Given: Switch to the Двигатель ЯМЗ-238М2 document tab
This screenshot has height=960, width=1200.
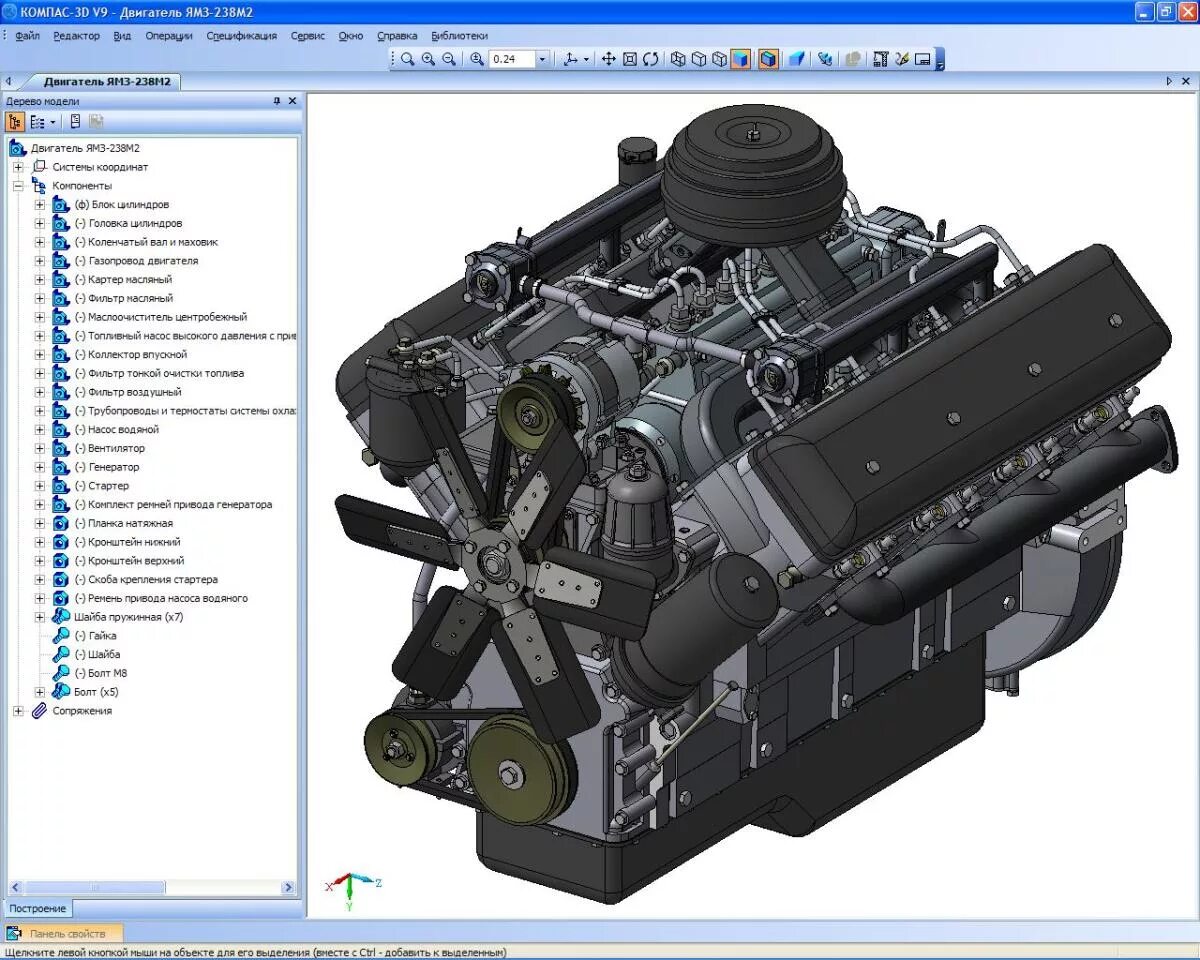Looking at the screenshot, I should [105, 82].
